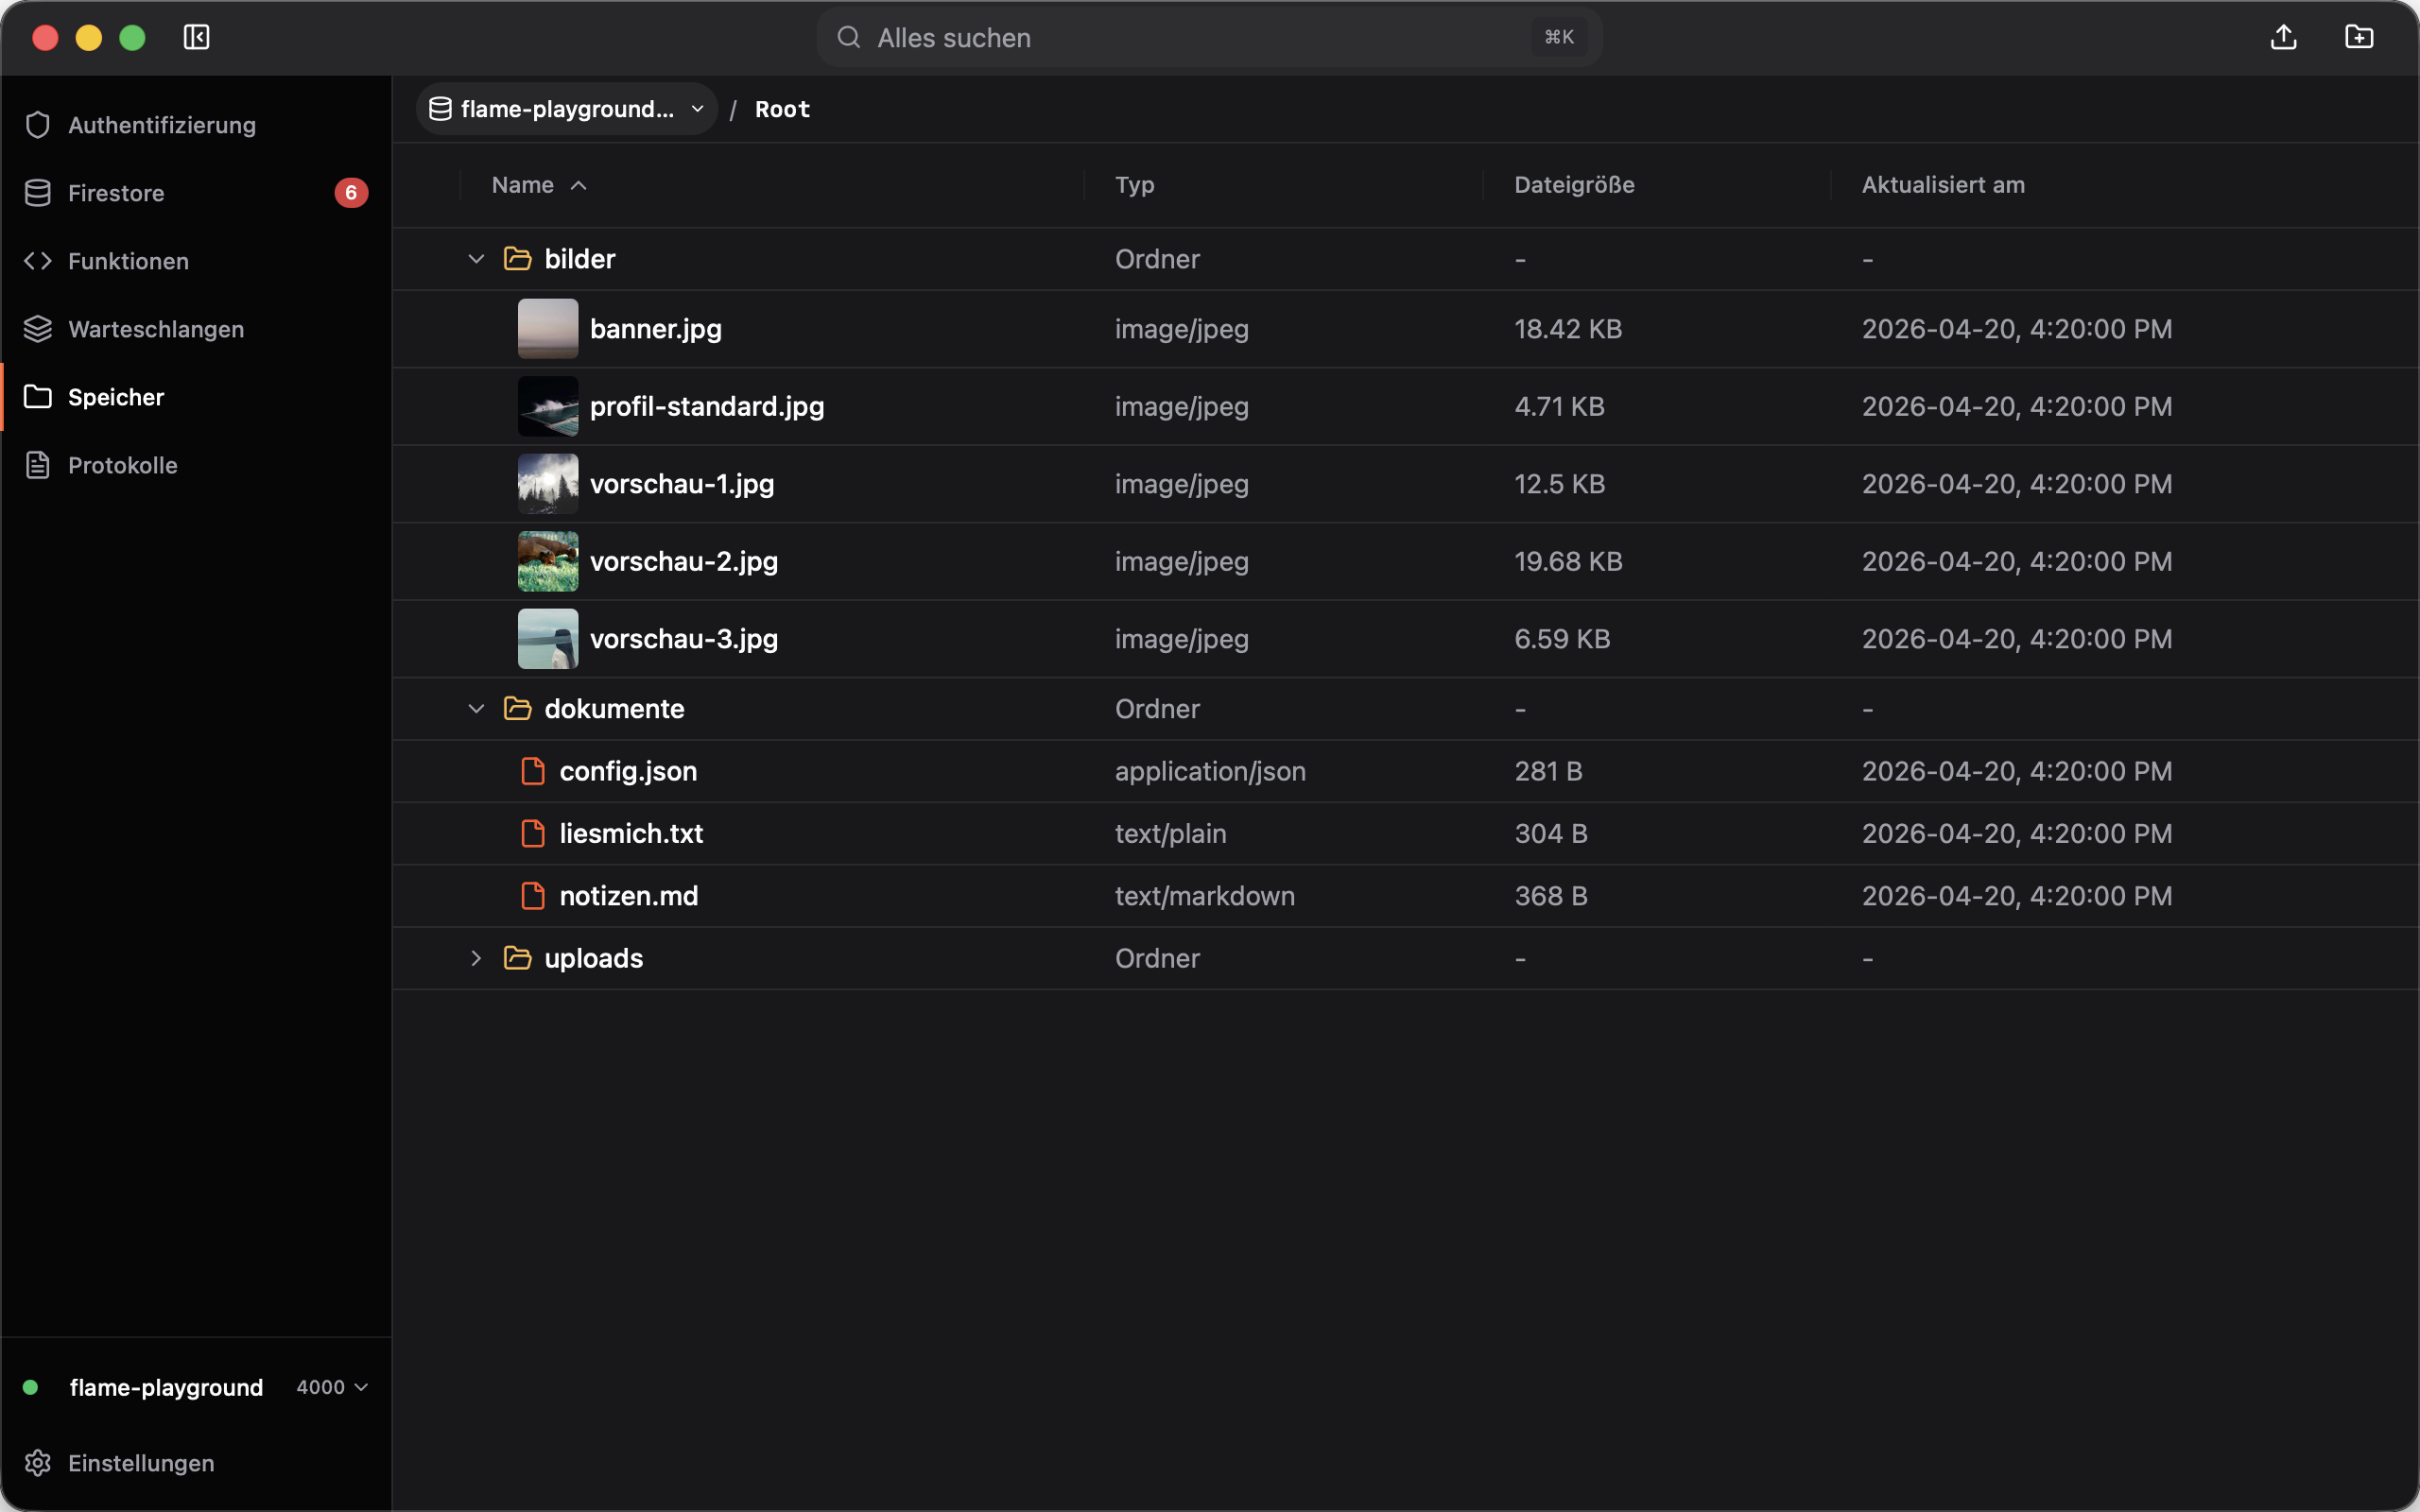The image size is (2420, 1512).
Task: Toggle the sidebar panel icon
Action: [196, 37]
